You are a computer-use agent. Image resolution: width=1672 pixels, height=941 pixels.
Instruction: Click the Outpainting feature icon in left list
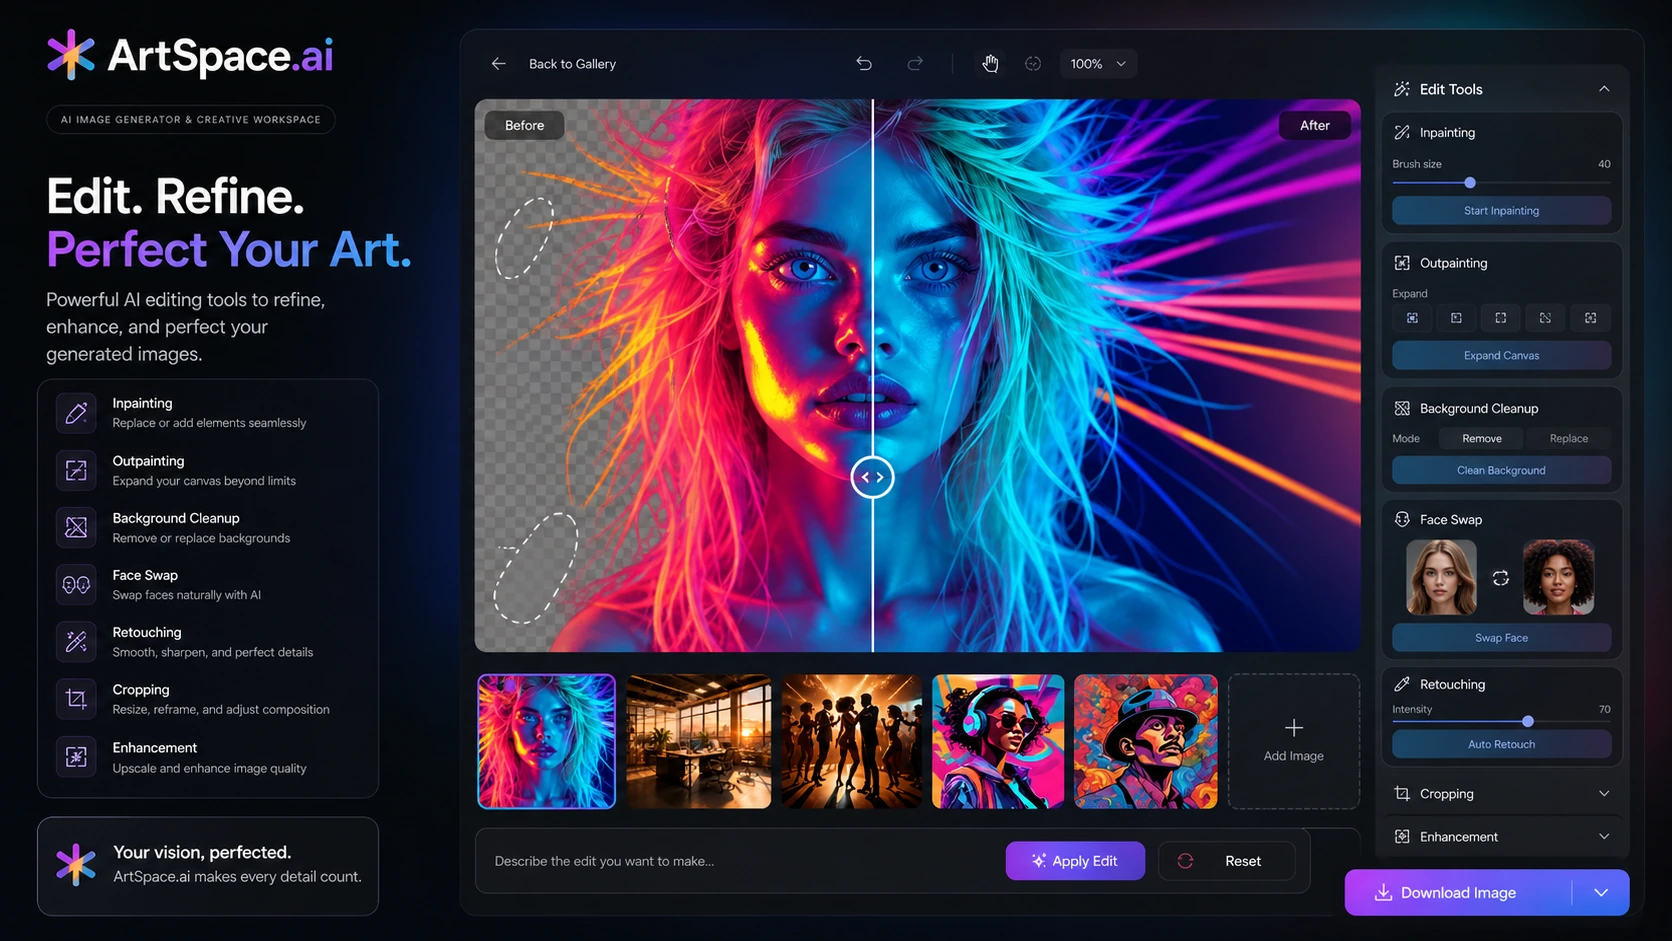pyautogui.click(x=76, y=470)
